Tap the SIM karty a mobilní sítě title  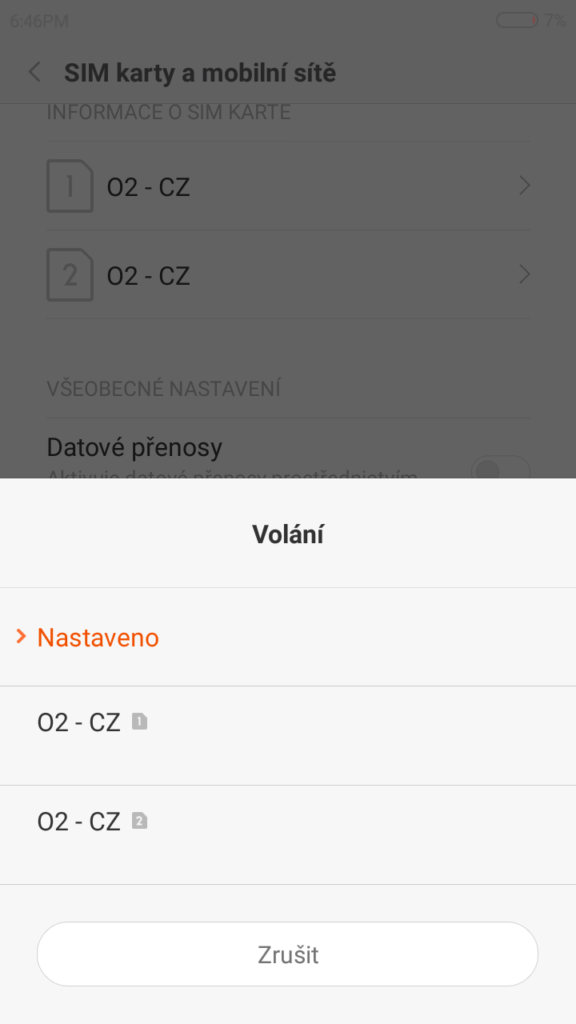200,73
